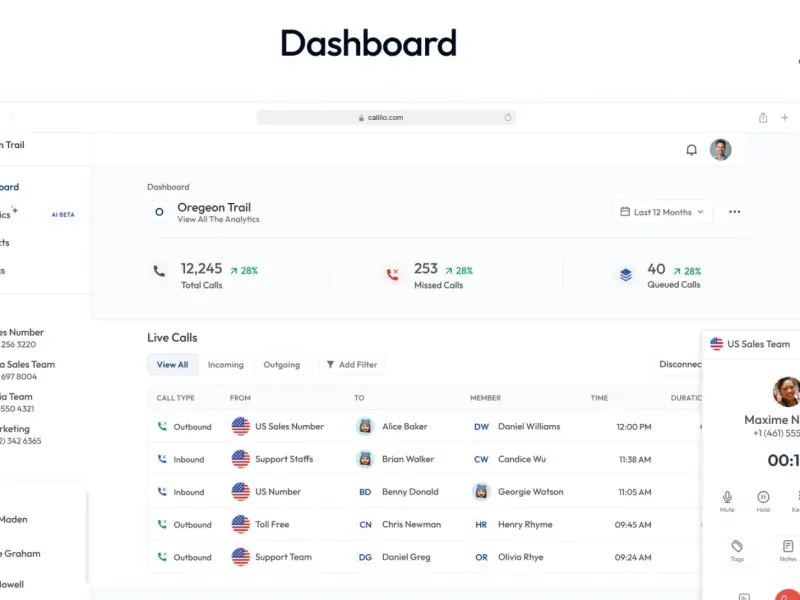Screen dimensions: 800x600
Task: Open the user profile avatar
Action: click(720, 149)
